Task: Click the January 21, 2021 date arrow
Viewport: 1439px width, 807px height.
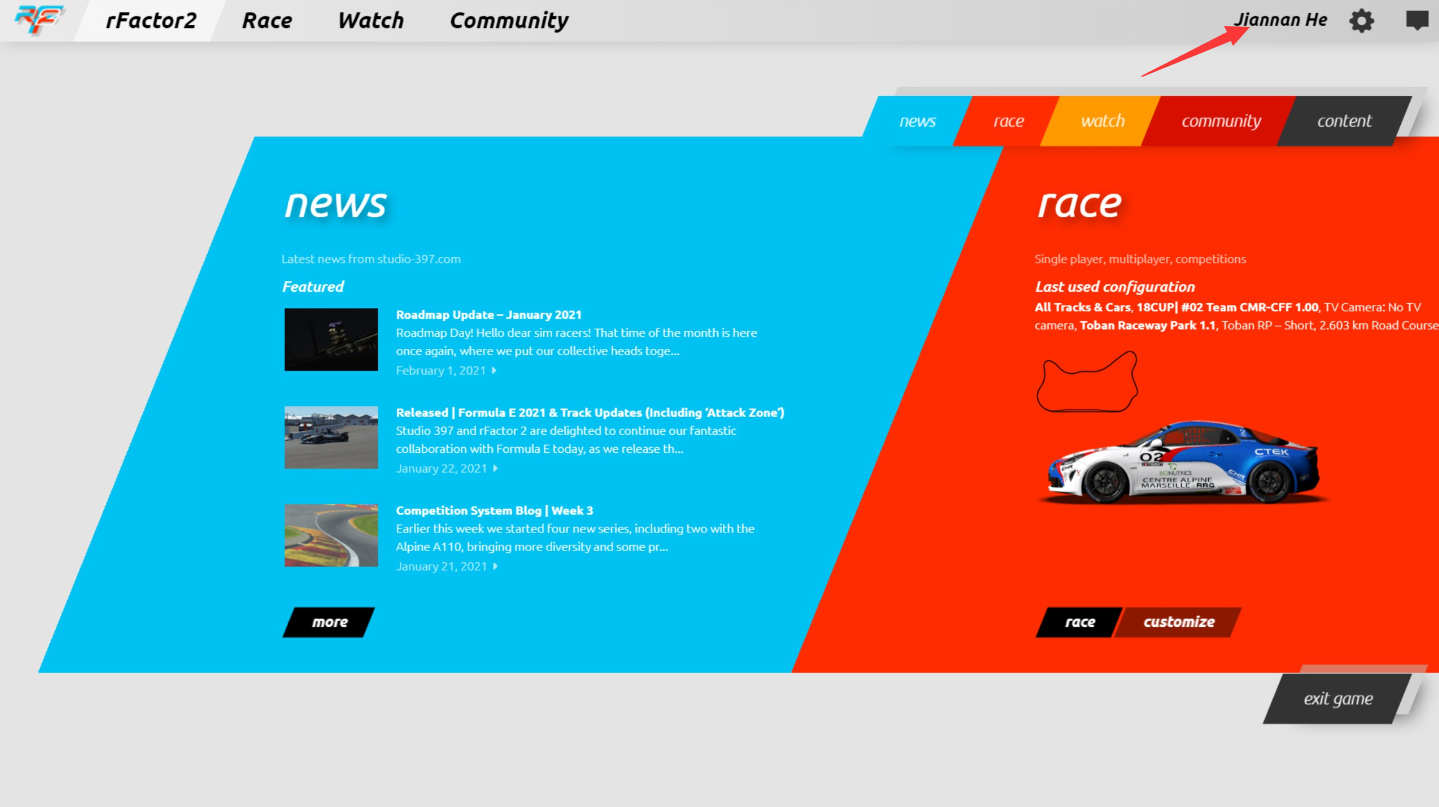Action: [495, 567]
